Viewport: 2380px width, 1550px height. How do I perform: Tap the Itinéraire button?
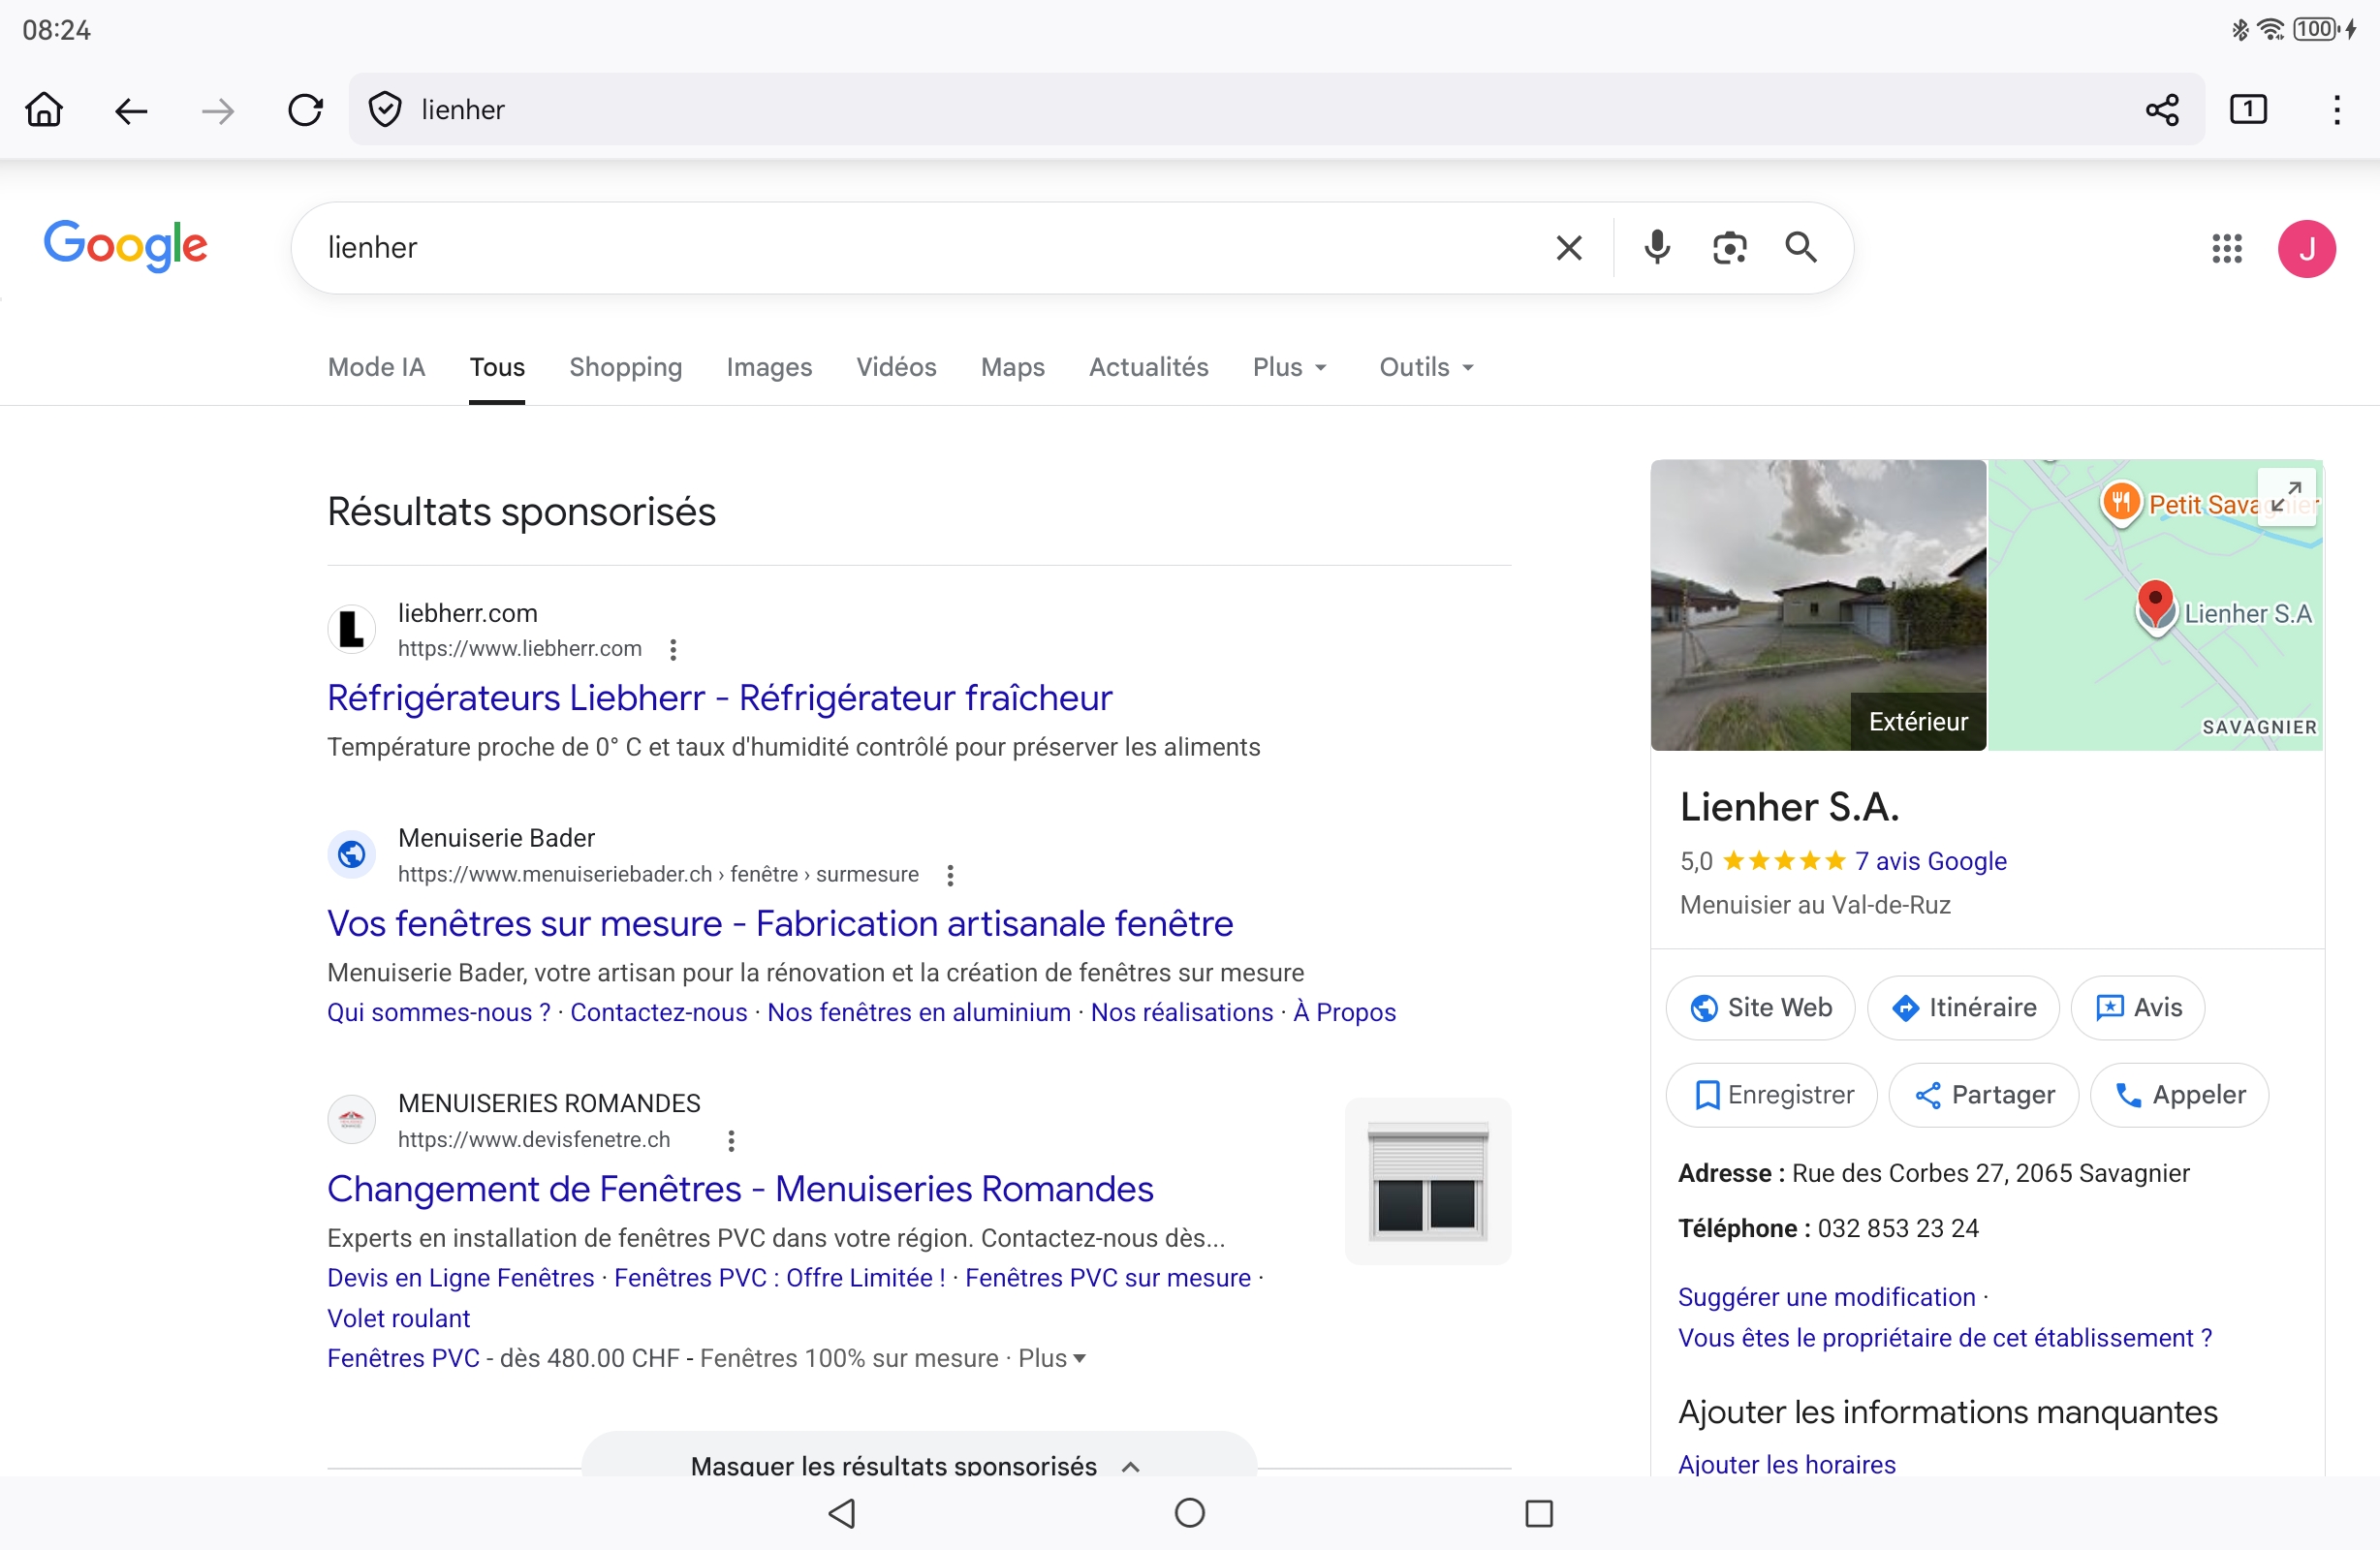[x=1962, y=1007]
